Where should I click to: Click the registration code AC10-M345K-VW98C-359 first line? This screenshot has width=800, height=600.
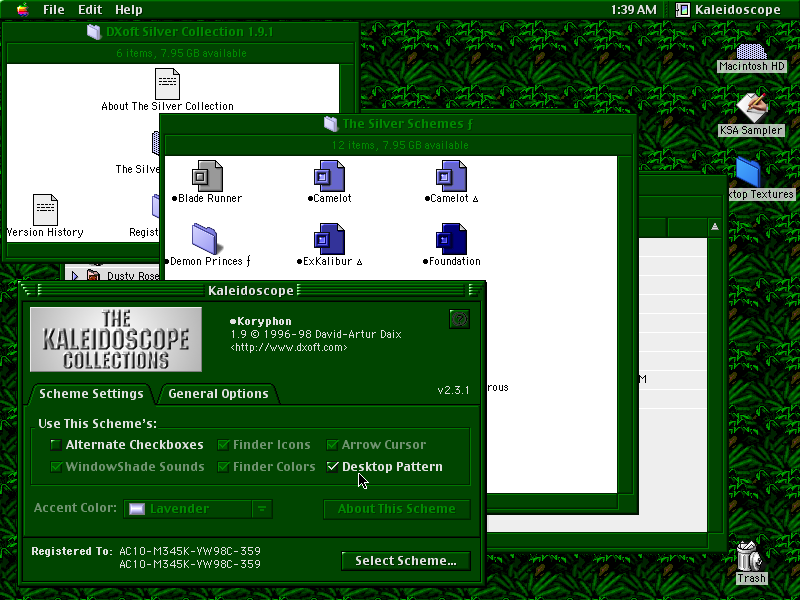click(190, 551)
